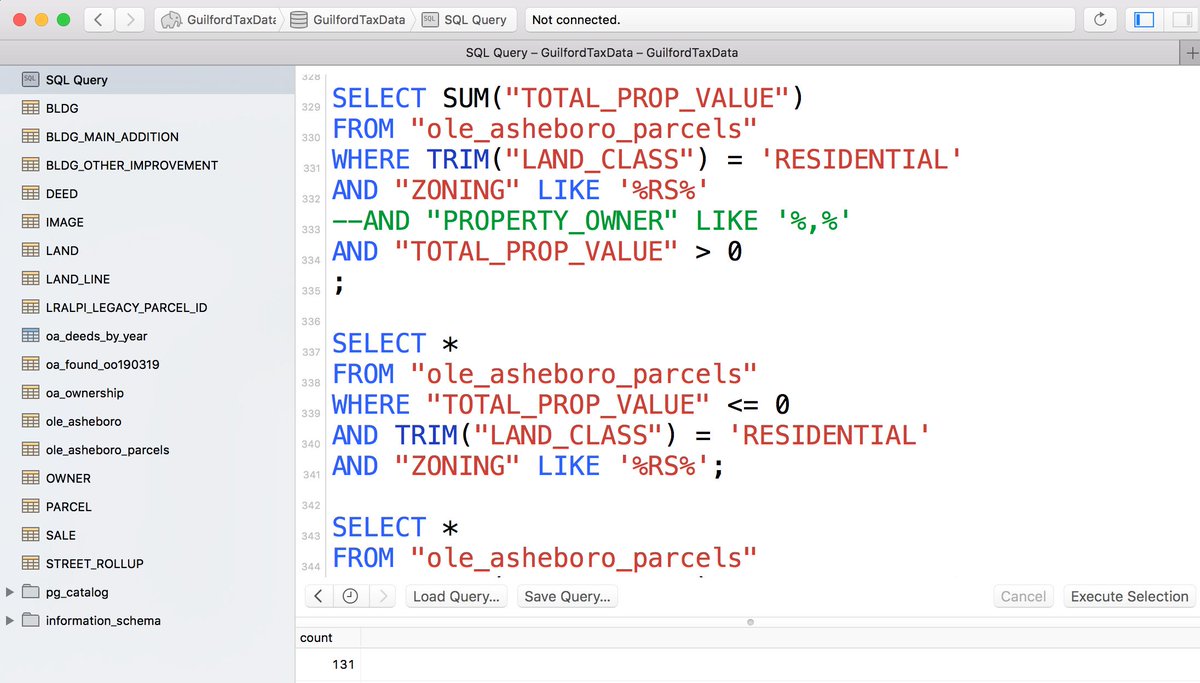Reload using the refresh button
Screen dimensions: 1200x683
pos(1100,19)
